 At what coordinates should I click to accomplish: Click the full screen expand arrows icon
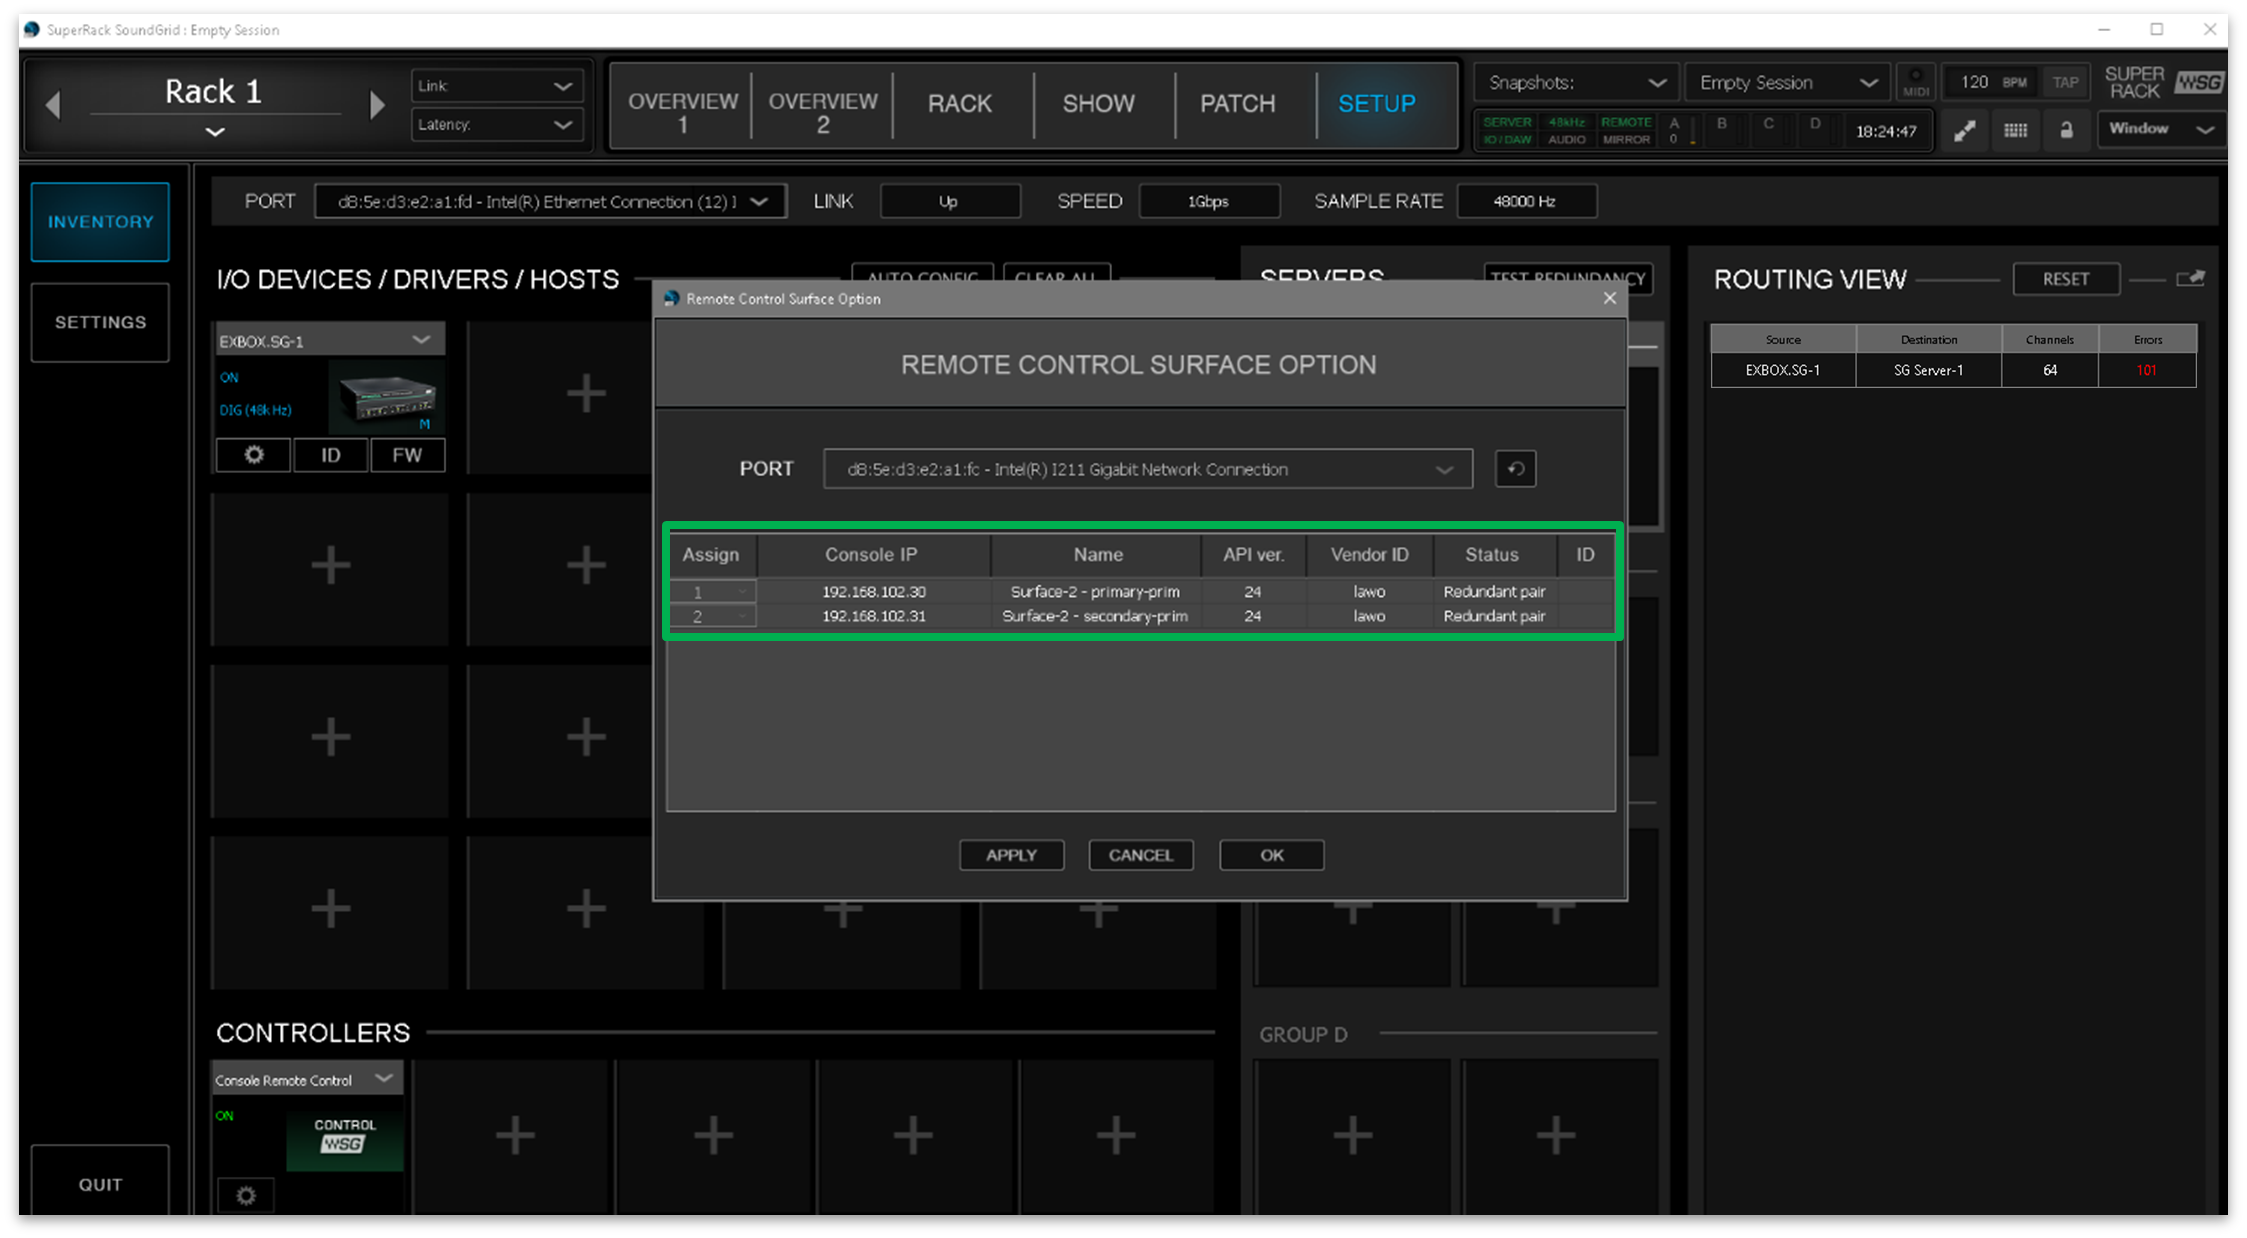pos(1964,131)
